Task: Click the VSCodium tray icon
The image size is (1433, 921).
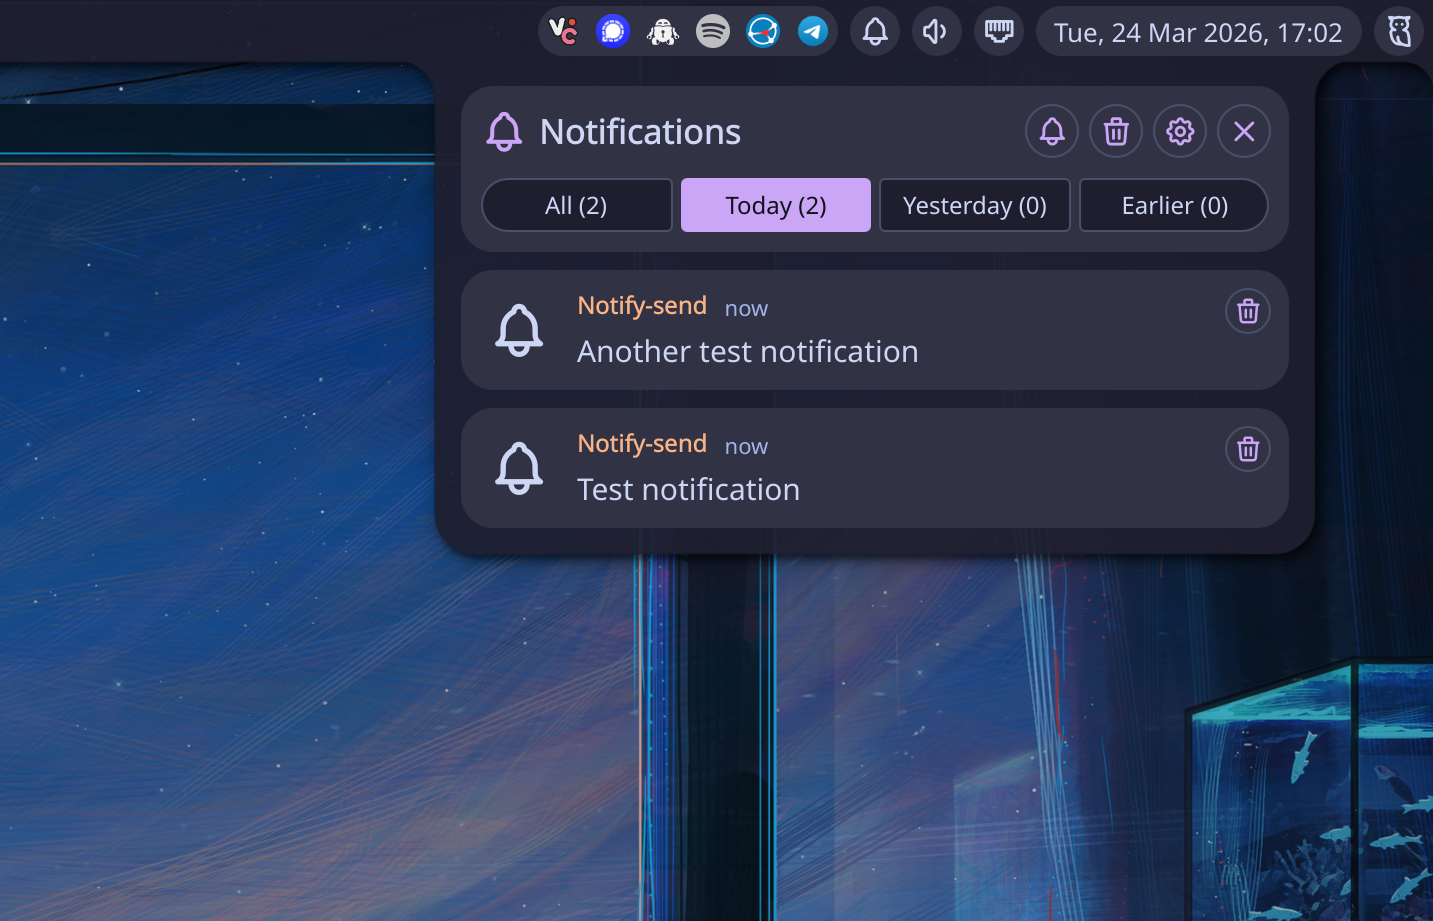Action: point(562,31)
